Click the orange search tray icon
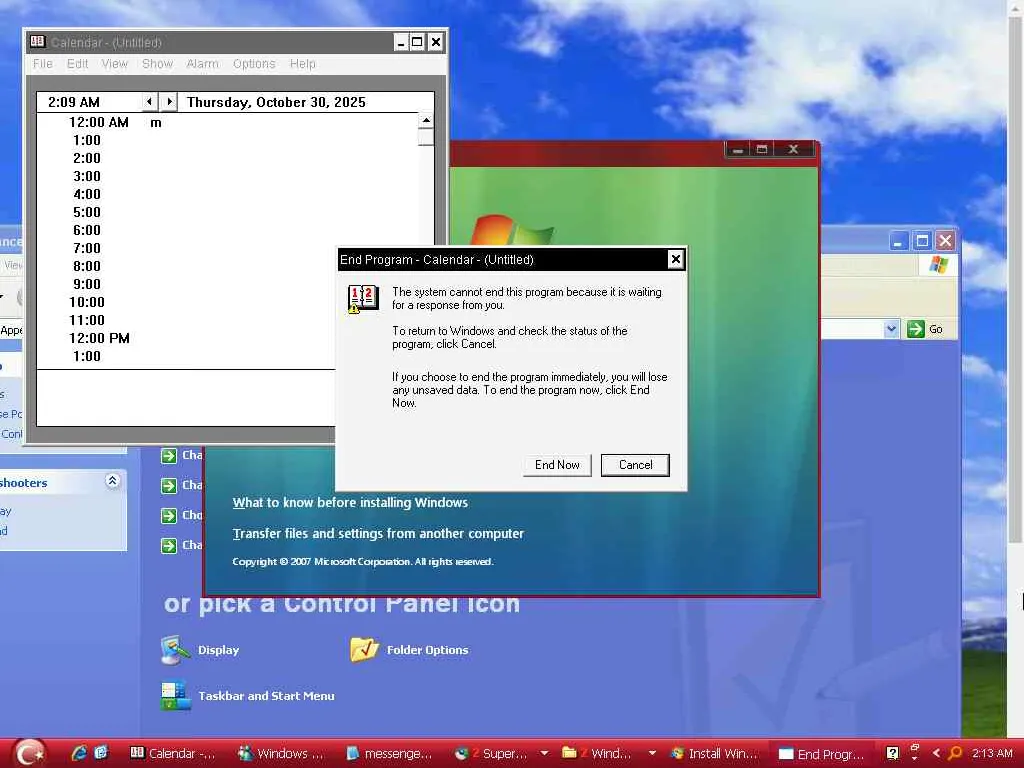The height and width of the screenshot is (768, 1024). [x=955, y=754]
